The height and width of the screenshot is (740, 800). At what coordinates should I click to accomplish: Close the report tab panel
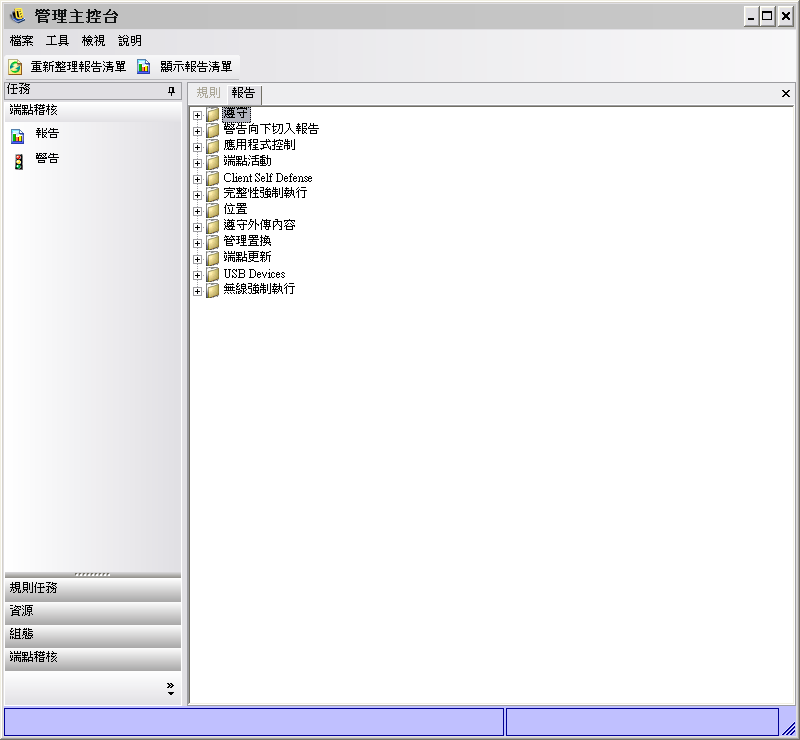(x=786, y=93)
